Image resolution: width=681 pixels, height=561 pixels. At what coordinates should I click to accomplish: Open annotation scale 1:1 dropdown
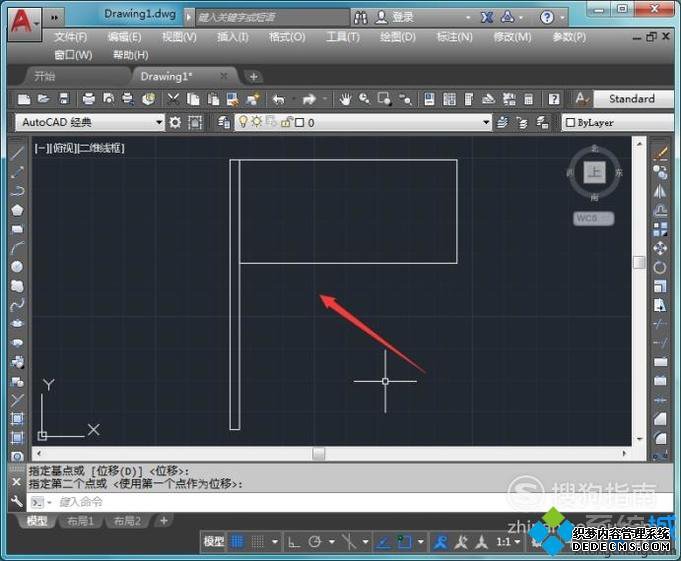click(x=508, y=542)
